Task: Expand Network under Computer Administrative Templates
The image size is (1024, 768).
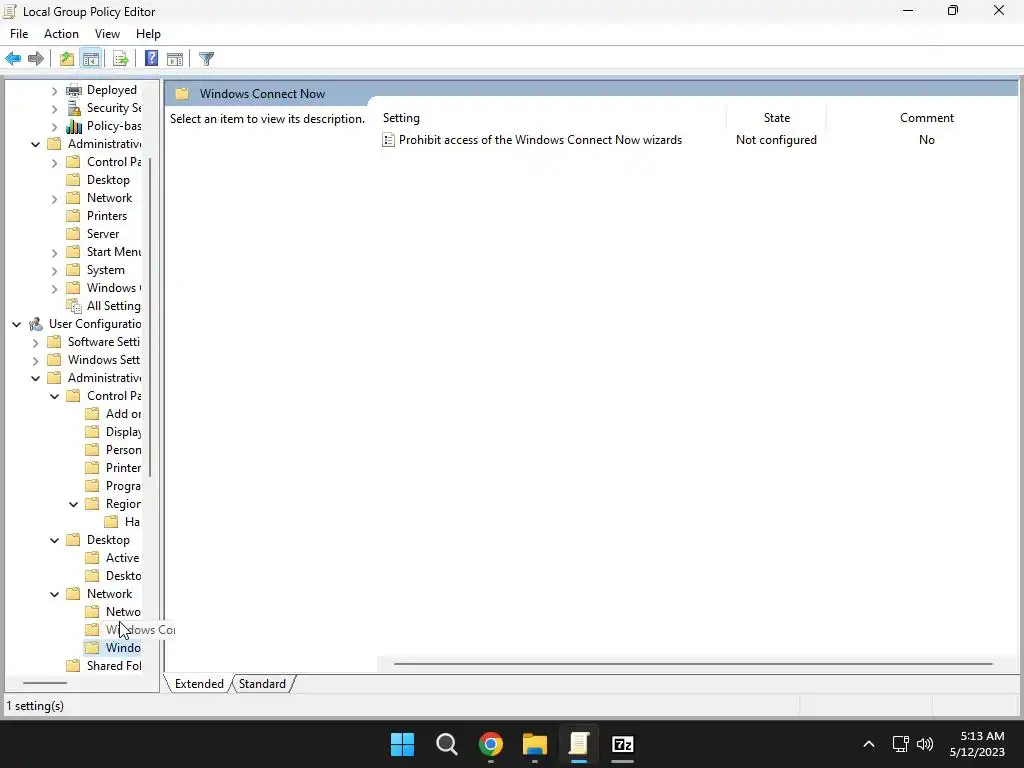Action: tap(55, 199)
